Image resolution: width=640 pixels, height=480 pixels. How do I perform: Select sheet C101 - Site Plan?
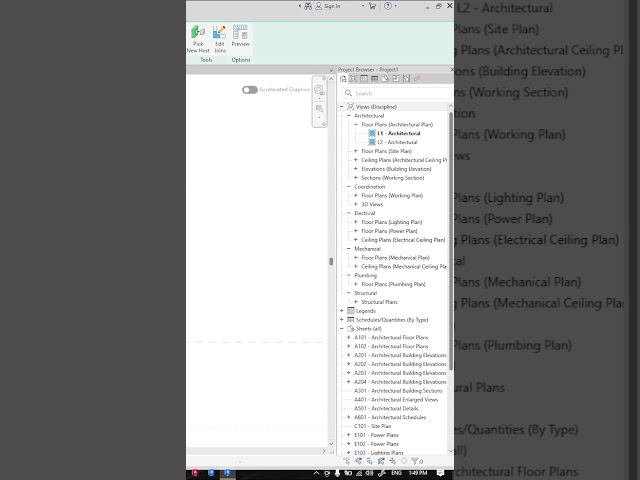click(373, 426)
